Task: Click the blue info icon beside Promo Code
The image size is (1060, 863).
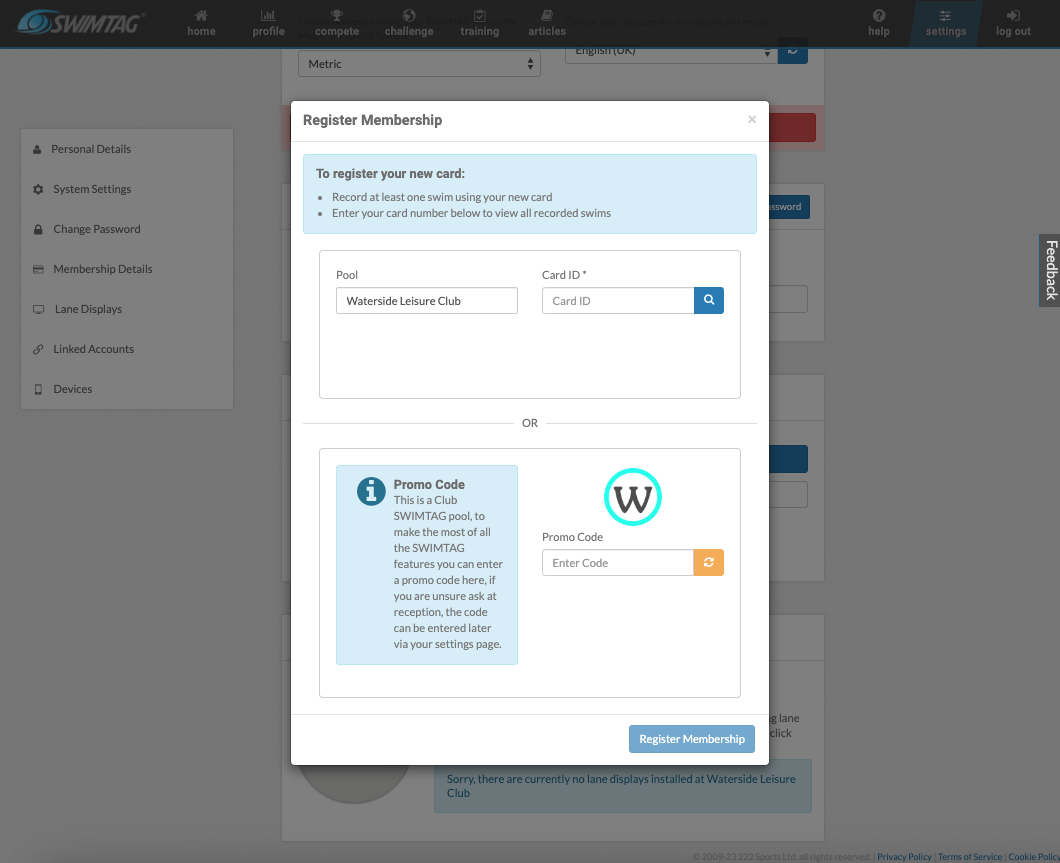Action: coord(371,491)
